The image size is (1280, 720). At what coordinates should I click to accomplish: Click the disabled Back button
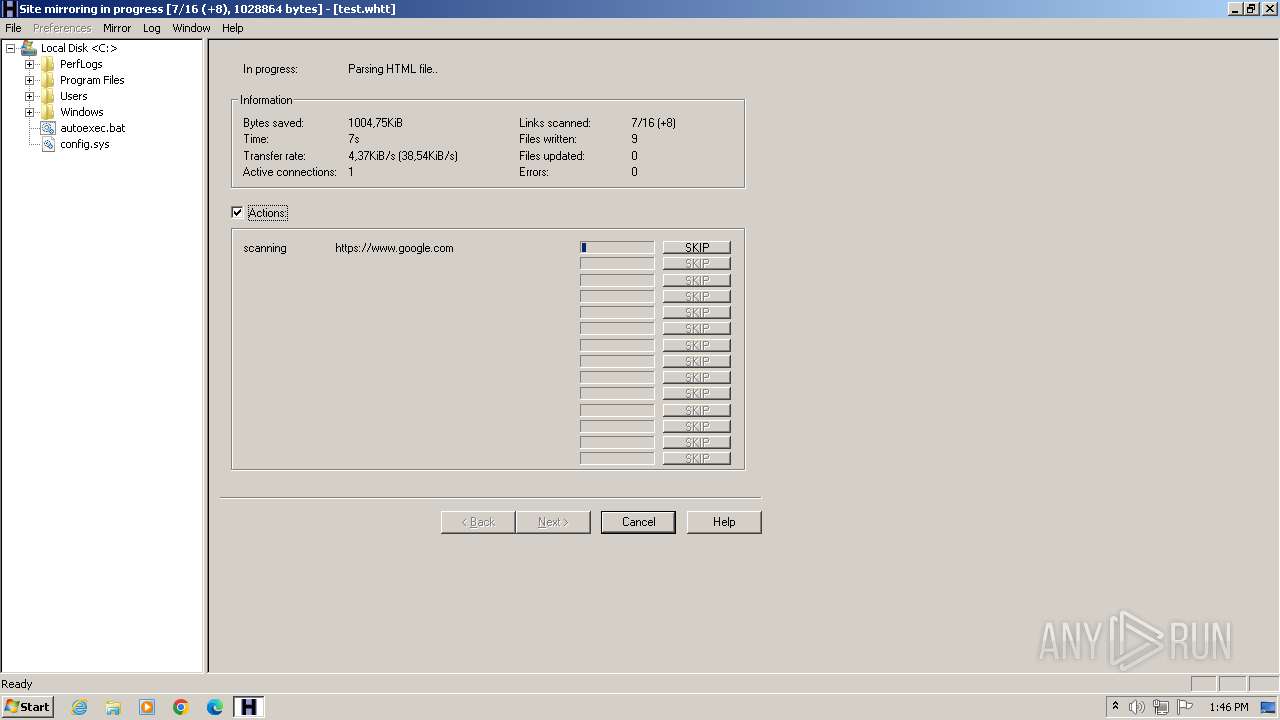478,522
